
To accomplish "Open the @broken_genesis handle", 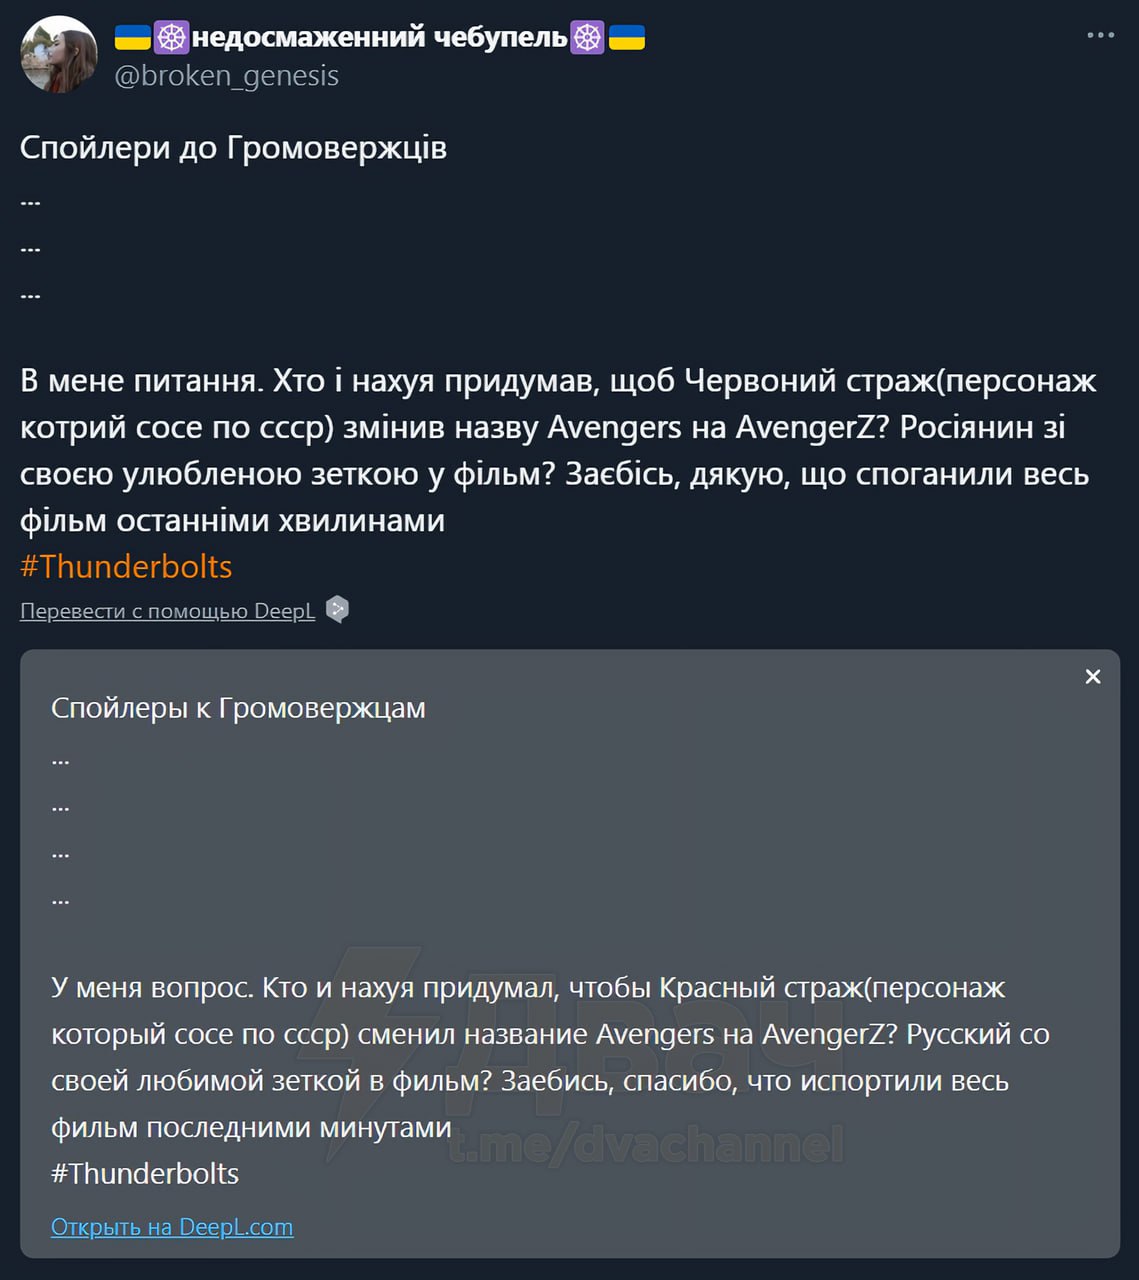I will (227, 76).
